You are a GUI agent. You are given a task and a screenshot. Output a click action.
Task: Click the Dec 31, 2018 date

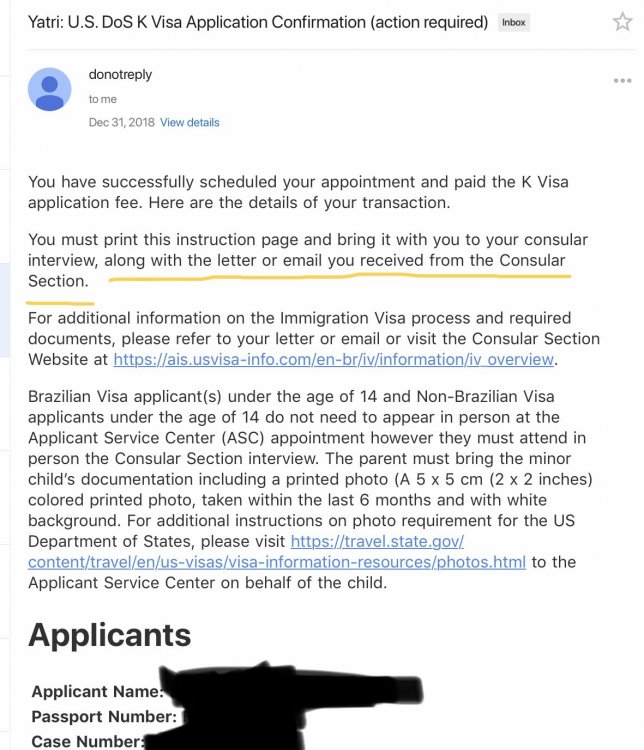pos(122,122)
